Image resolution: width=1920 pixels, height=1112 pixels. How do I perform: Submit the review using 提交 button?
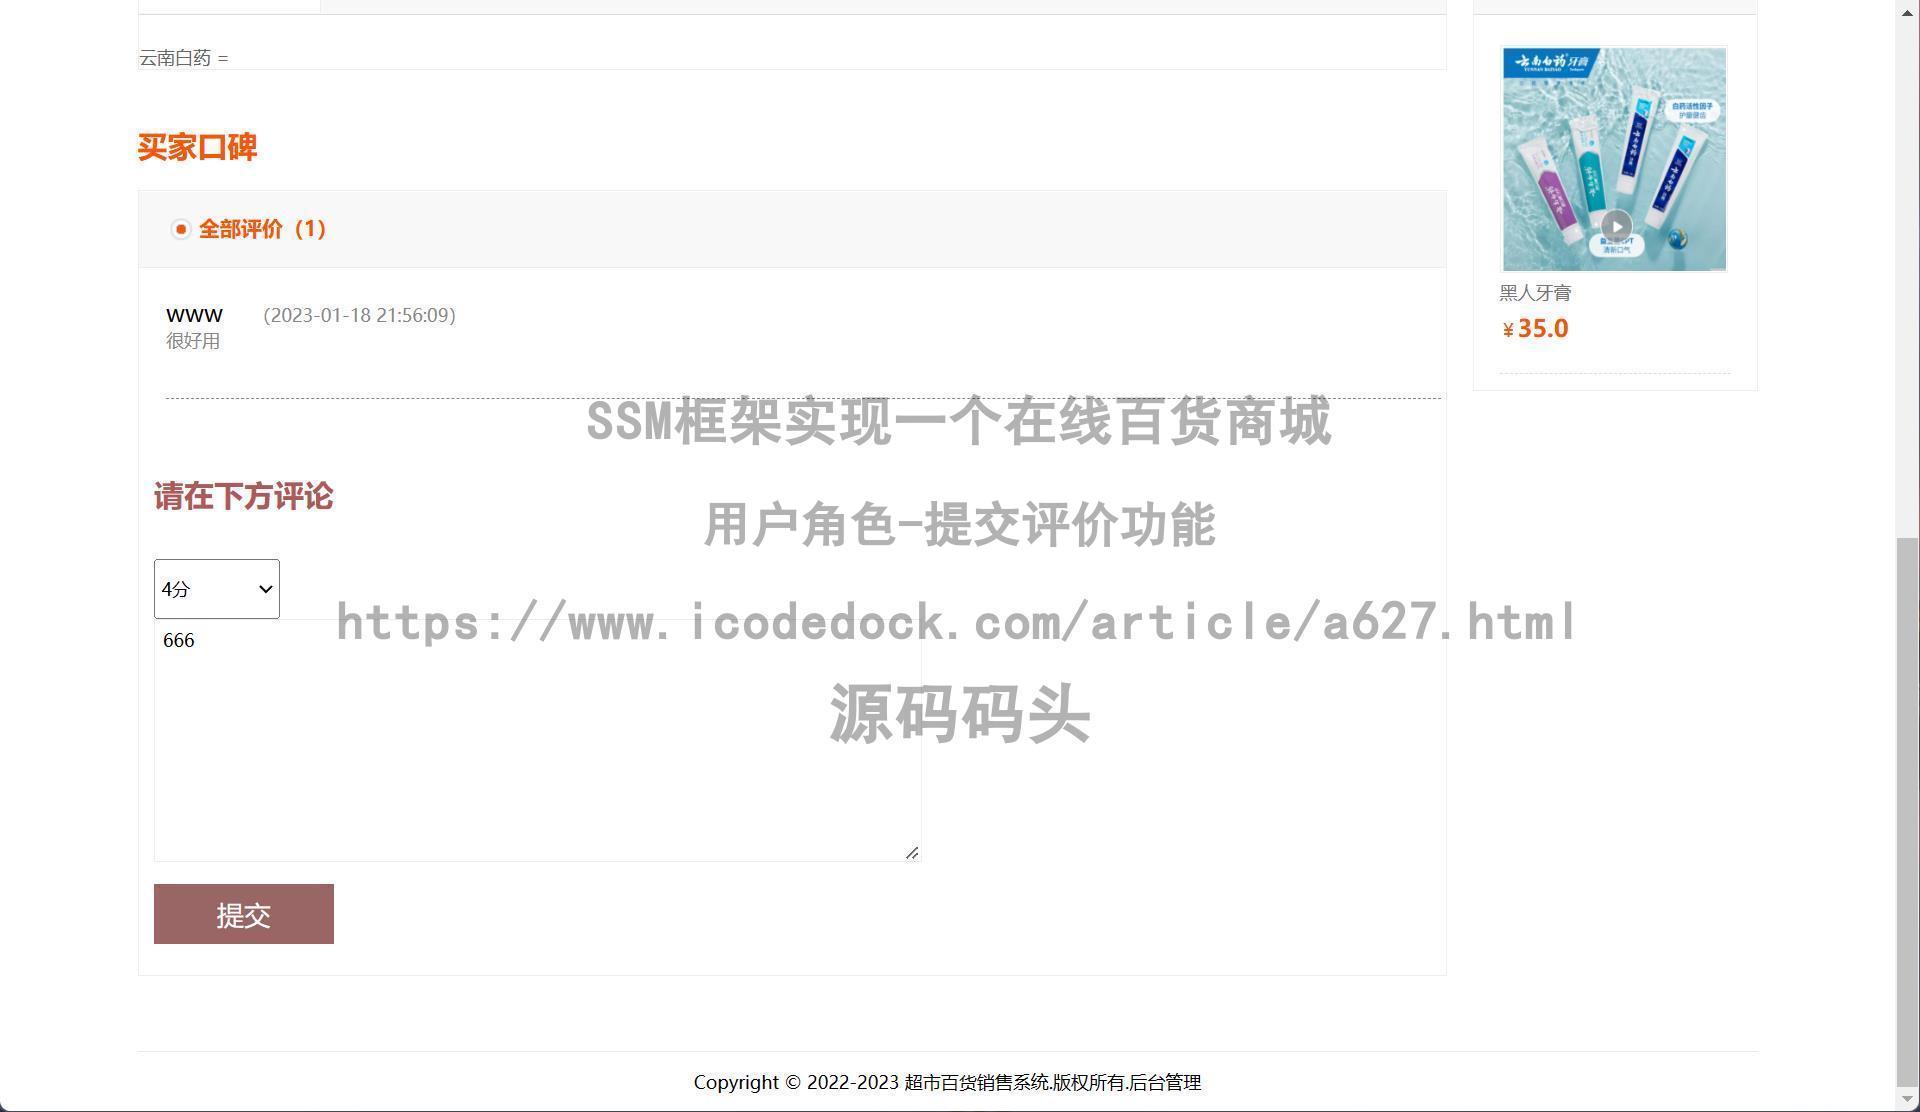click(x=243, y=913)
